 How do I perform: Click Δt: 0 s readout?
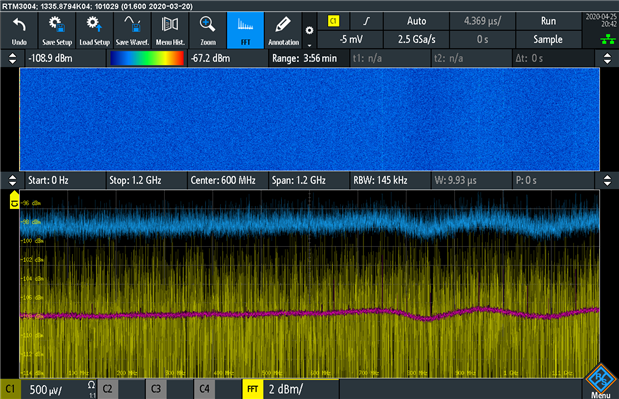(x=553, y=58)
